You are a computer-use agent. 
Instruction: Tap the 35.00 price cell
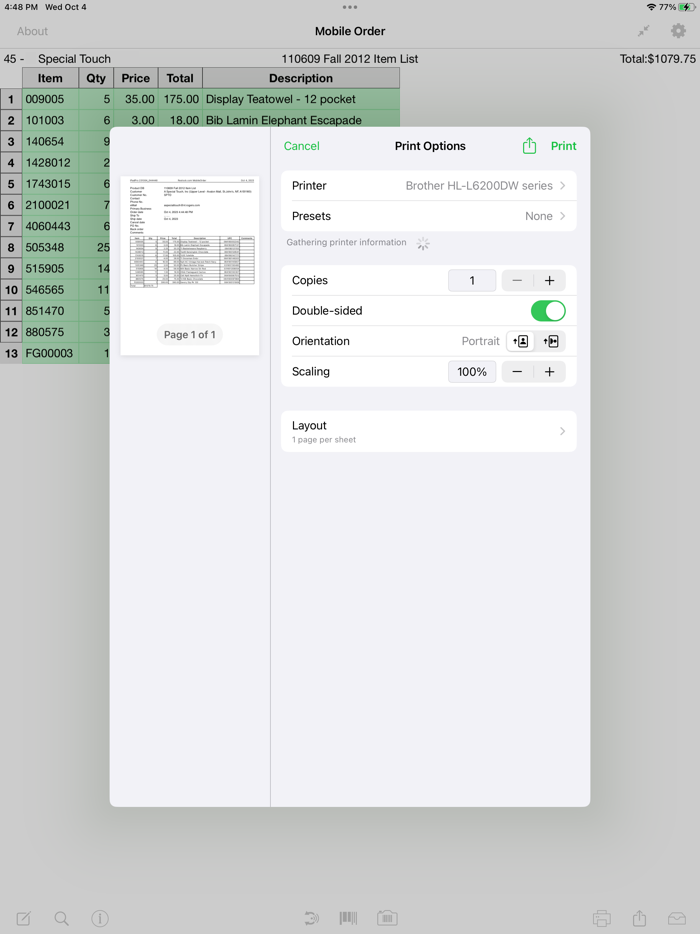pos(135,99)
